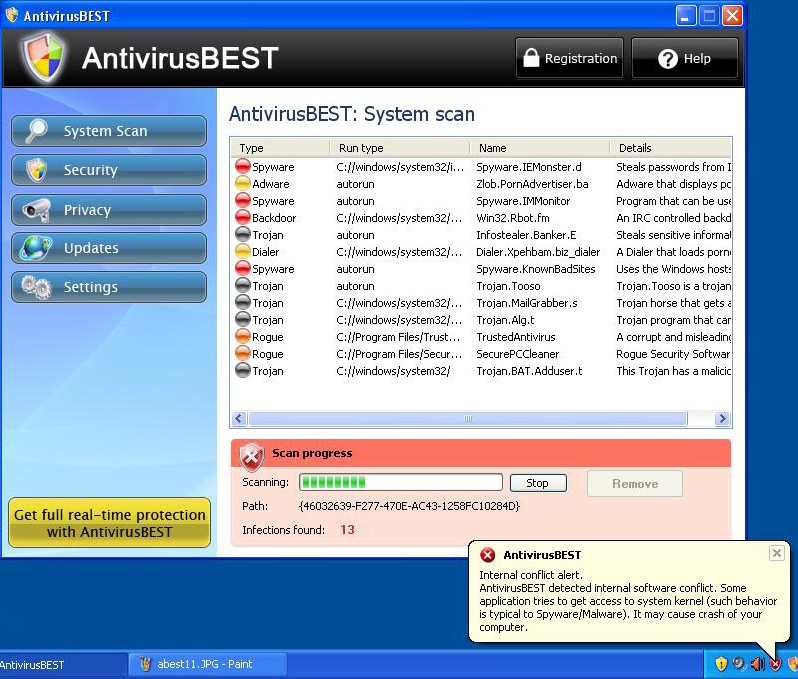Screen dimensions: 798x679
Task: Click the red shield Scan progress icon
Action: [252, 456]
